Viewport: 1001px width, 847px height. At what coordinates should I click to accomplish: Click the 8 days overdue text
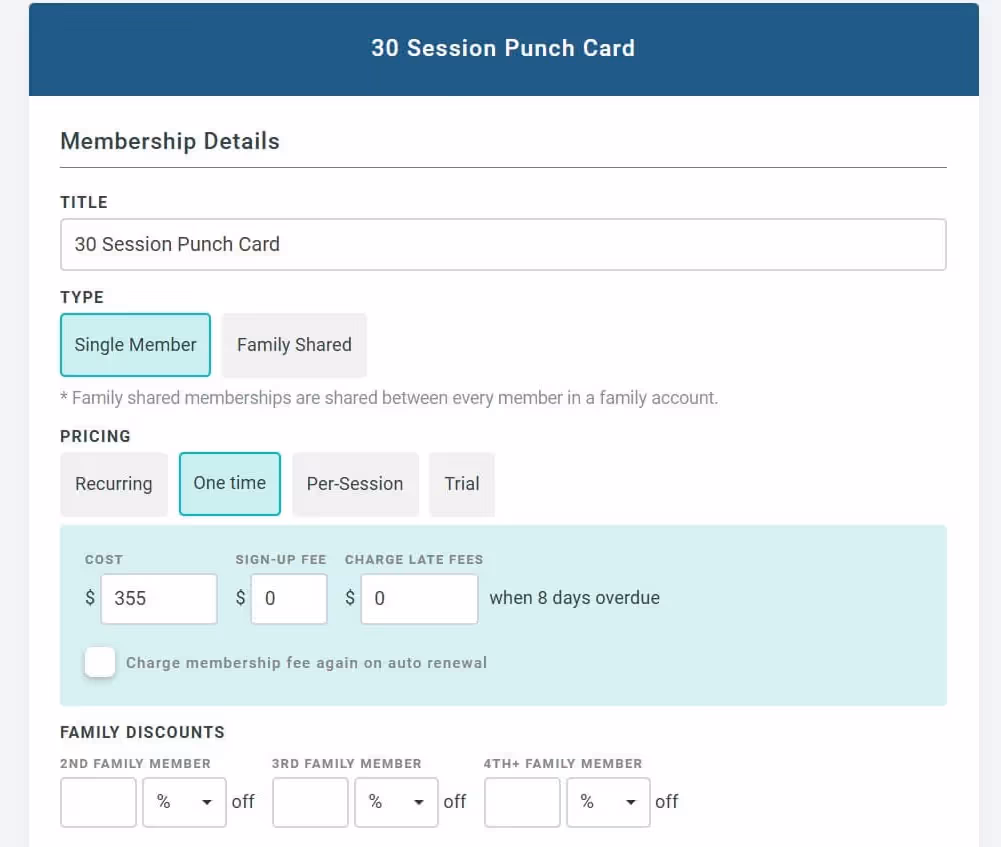pyautogui.click(x=574, y=598)
